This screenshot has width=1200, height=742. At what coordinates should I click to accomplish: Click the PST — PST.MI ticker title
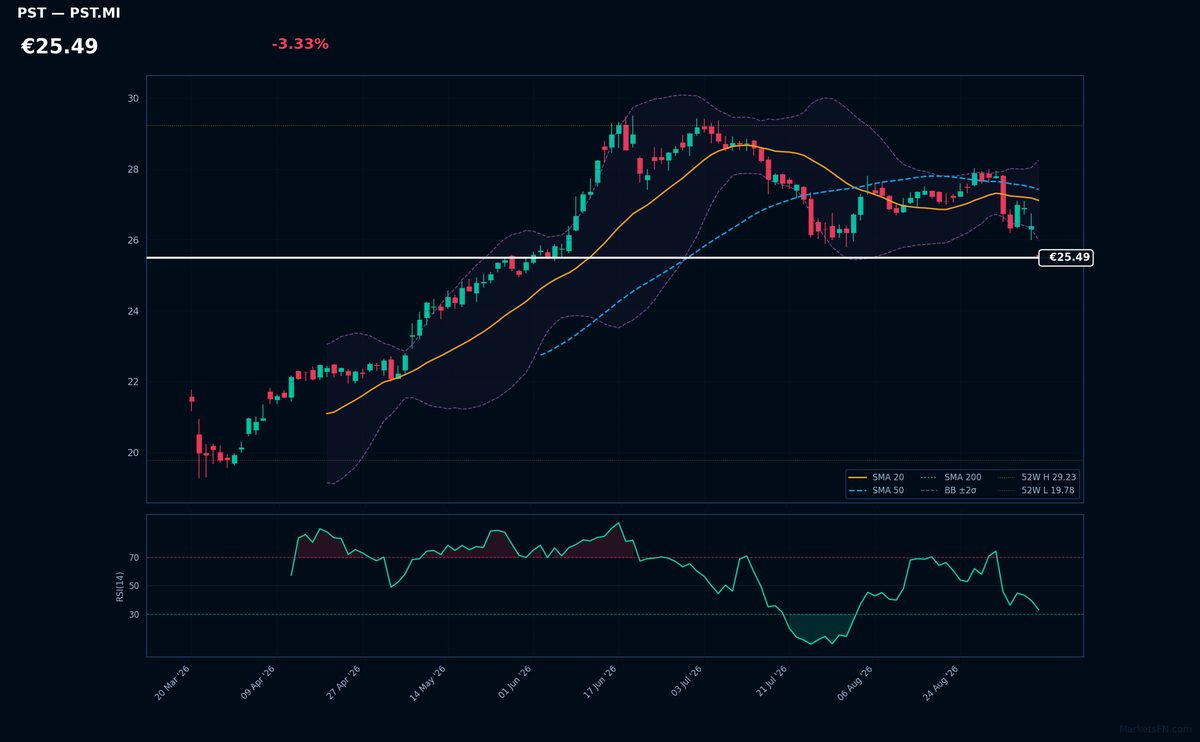pos(68,13)
